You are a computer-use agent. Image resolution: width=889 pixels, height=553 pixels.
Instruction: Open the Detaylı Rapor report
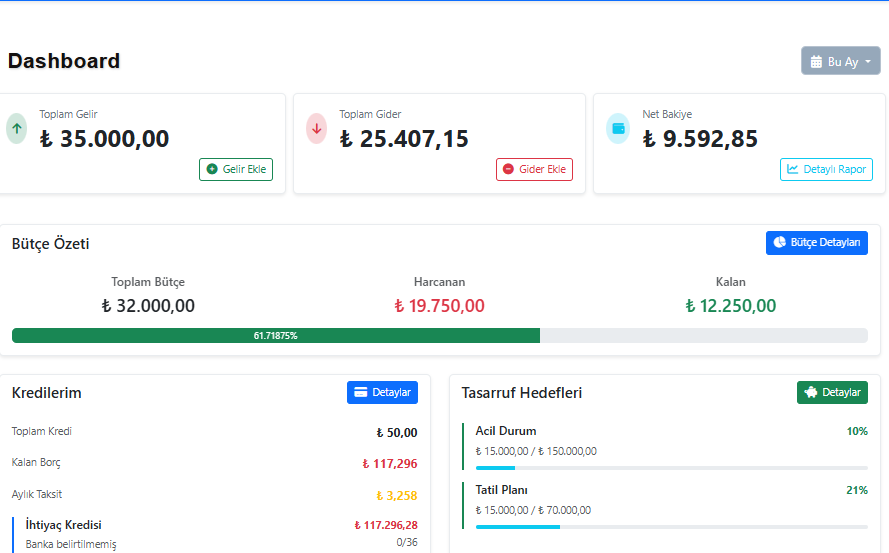[x=826, y=169]
